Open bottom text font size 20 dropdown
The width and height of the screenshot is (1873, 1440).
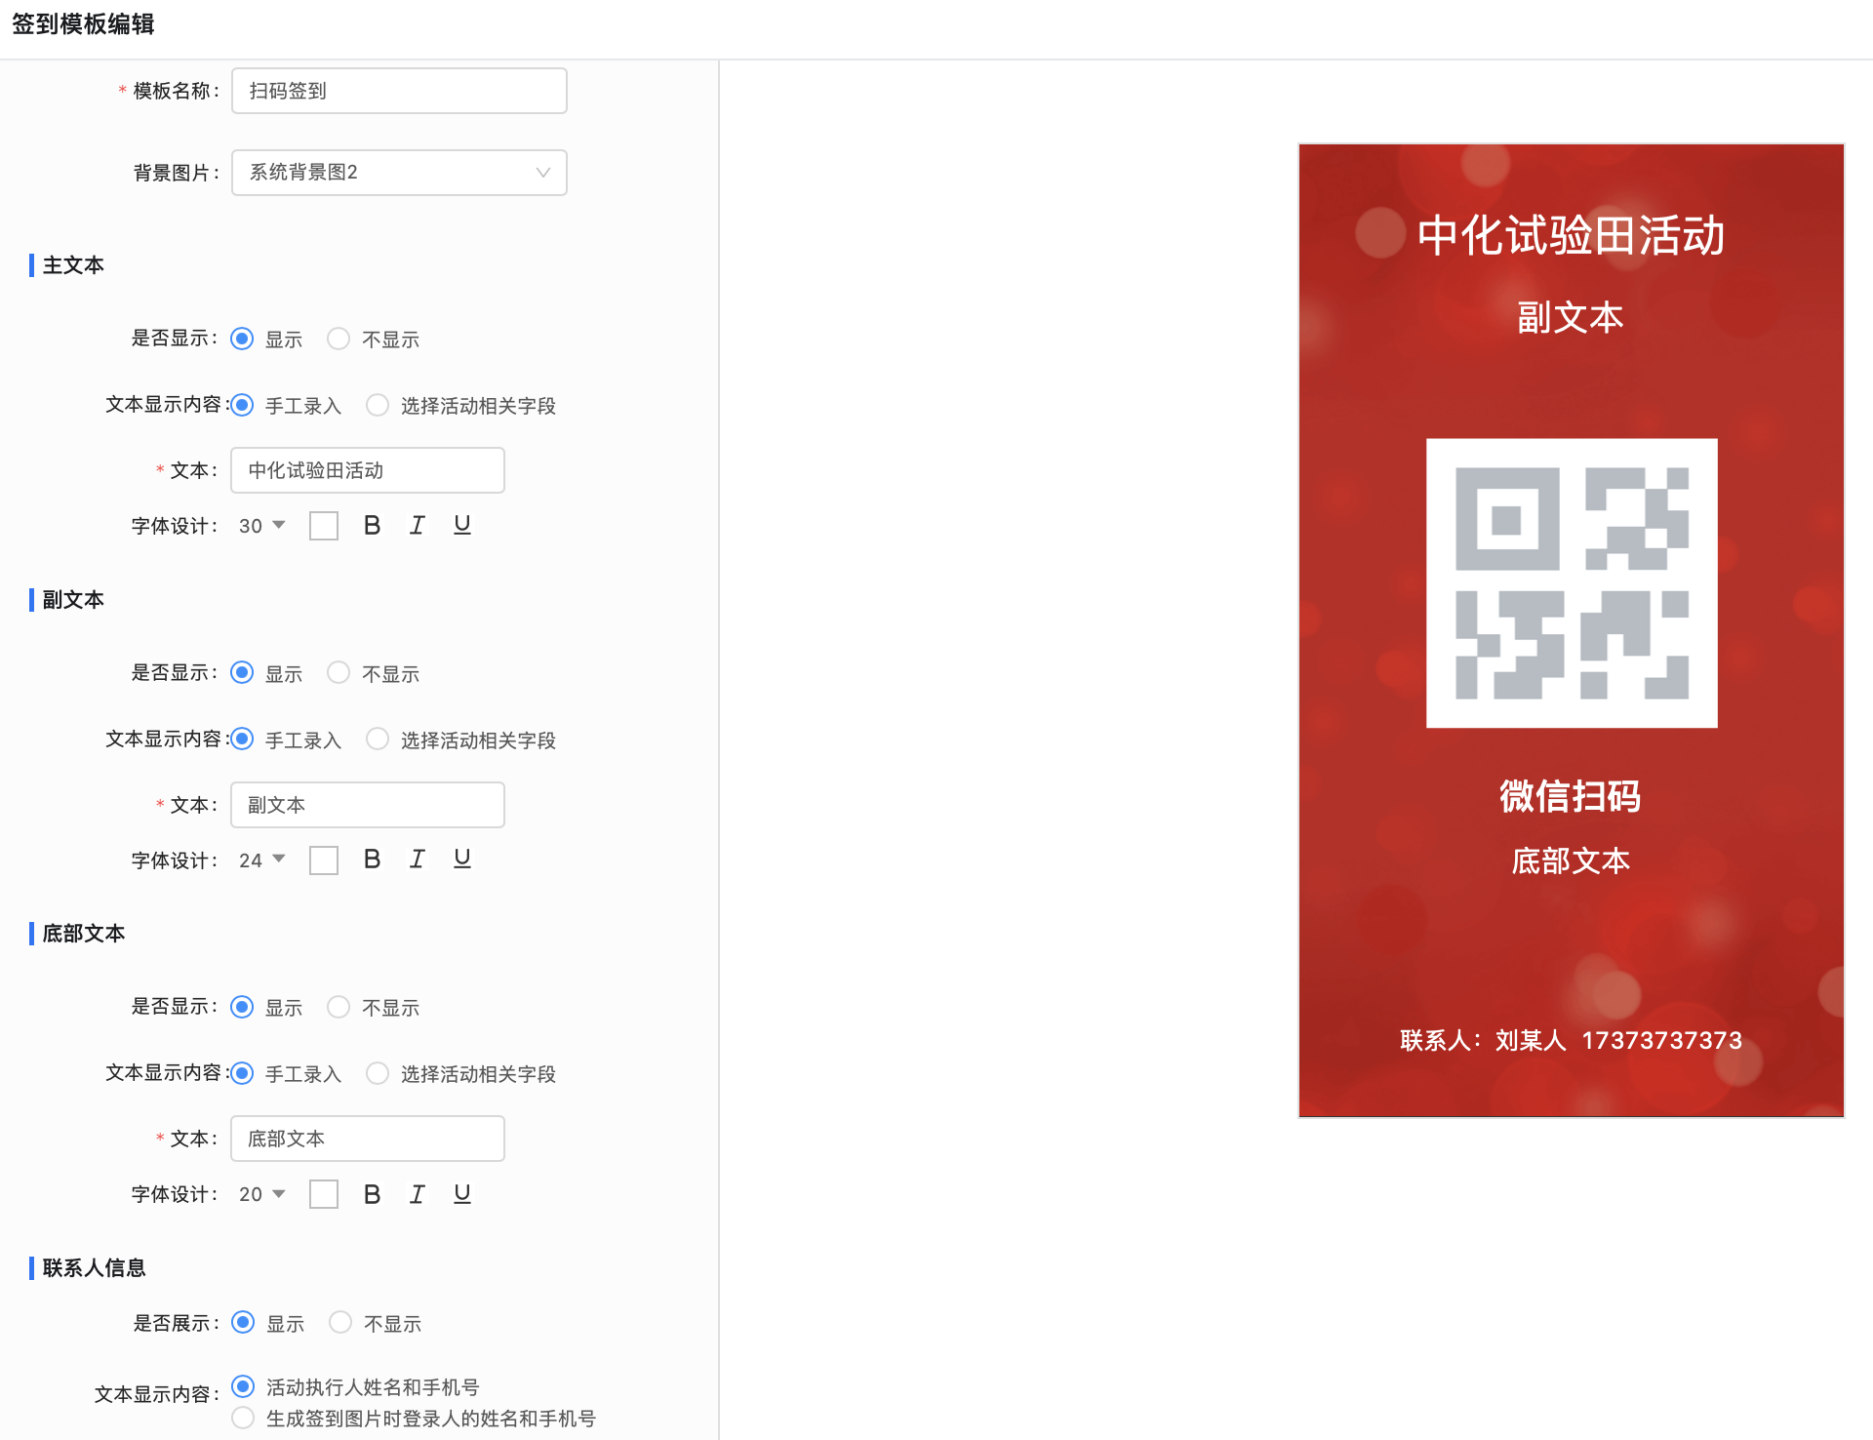pyautogui.click(x=262, y=1194)
